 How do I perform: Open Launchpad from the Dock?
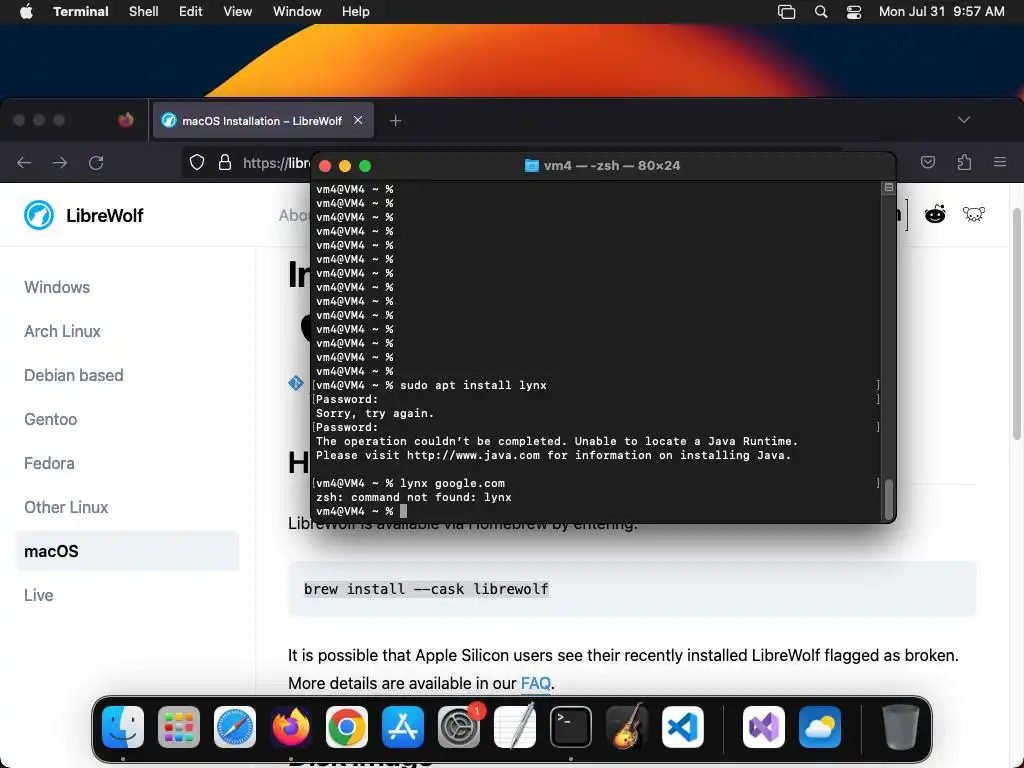179,727
